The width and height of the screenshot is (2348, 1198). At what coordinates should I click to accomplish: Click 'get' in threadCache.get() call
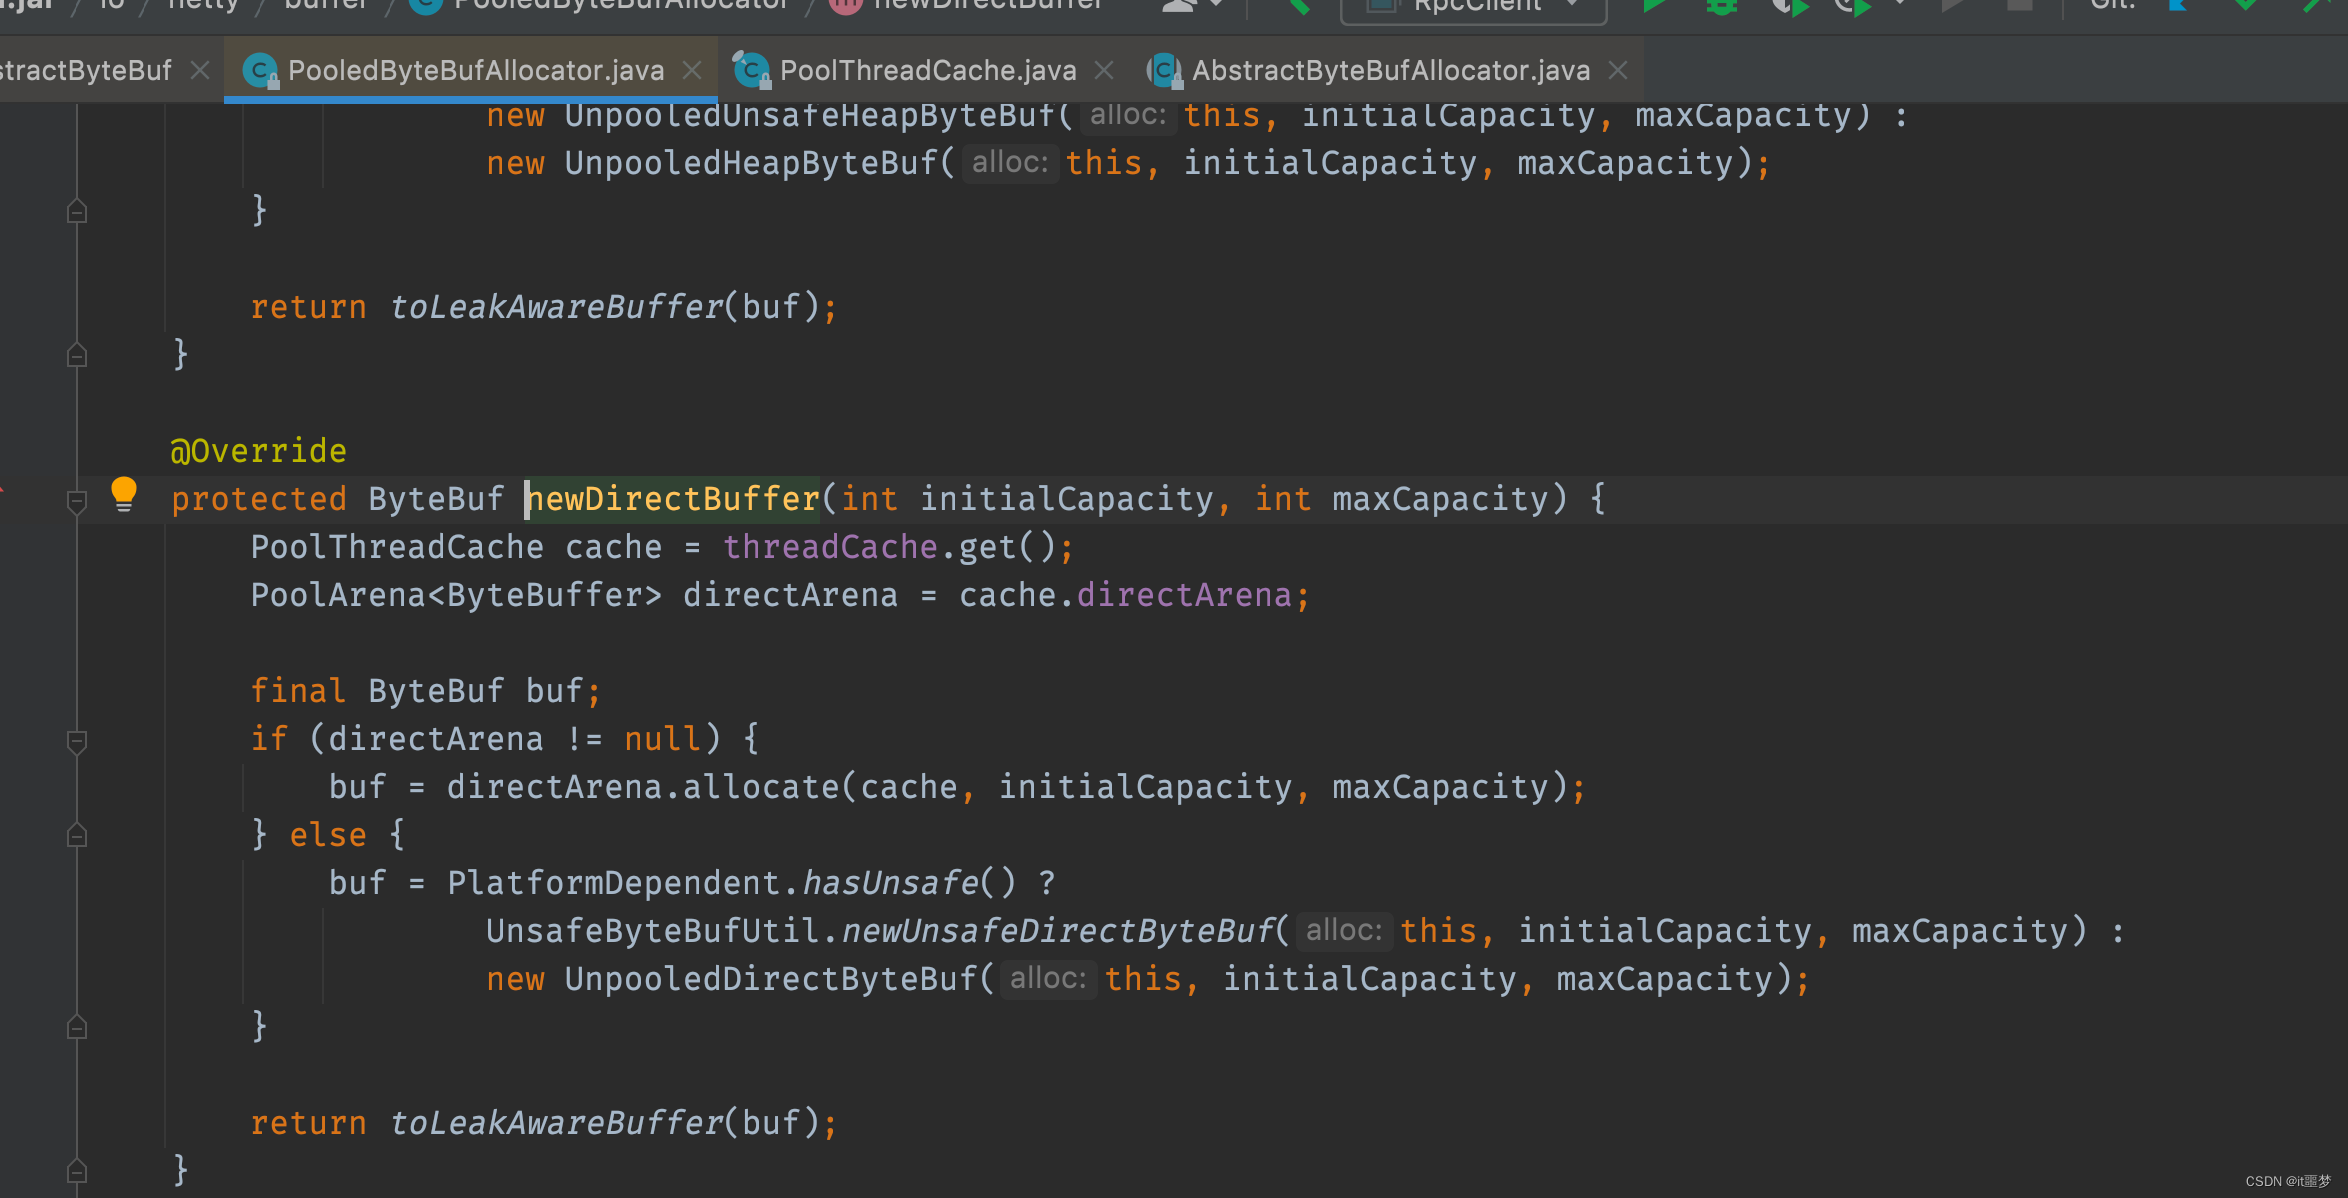tap(988, 547)
